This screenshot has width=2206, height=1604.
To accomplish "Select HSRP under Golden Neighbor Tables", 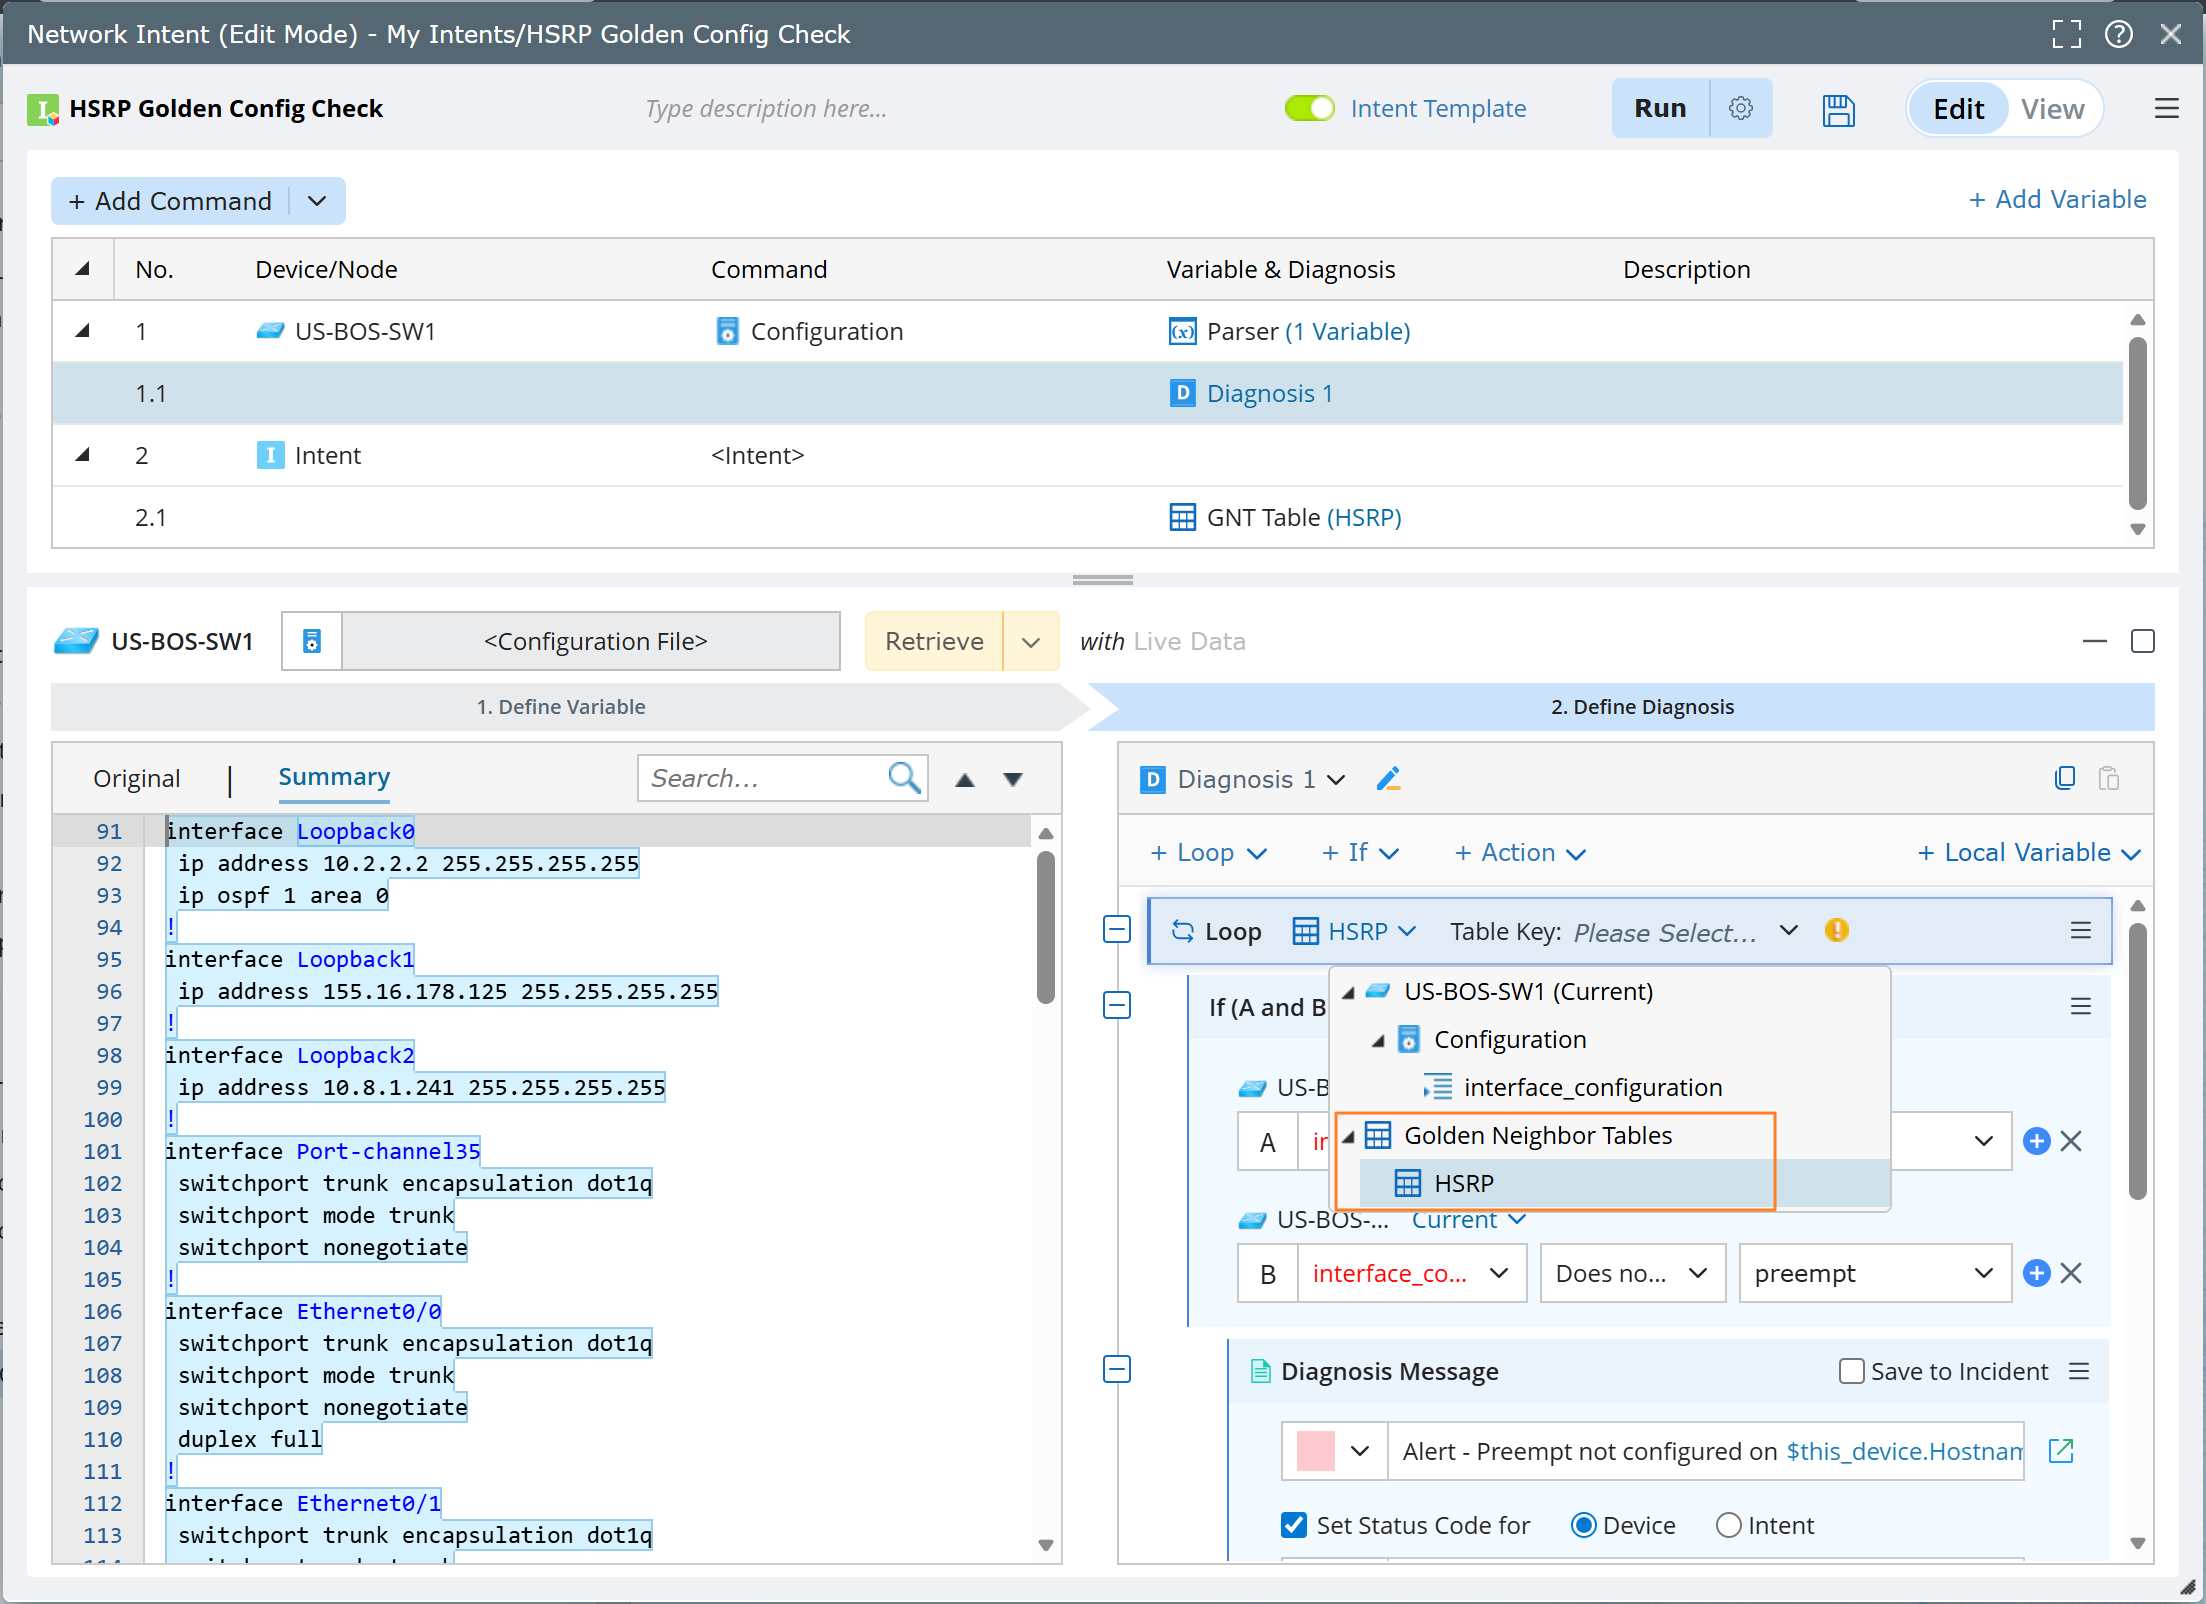I will pos(1463,1183).
